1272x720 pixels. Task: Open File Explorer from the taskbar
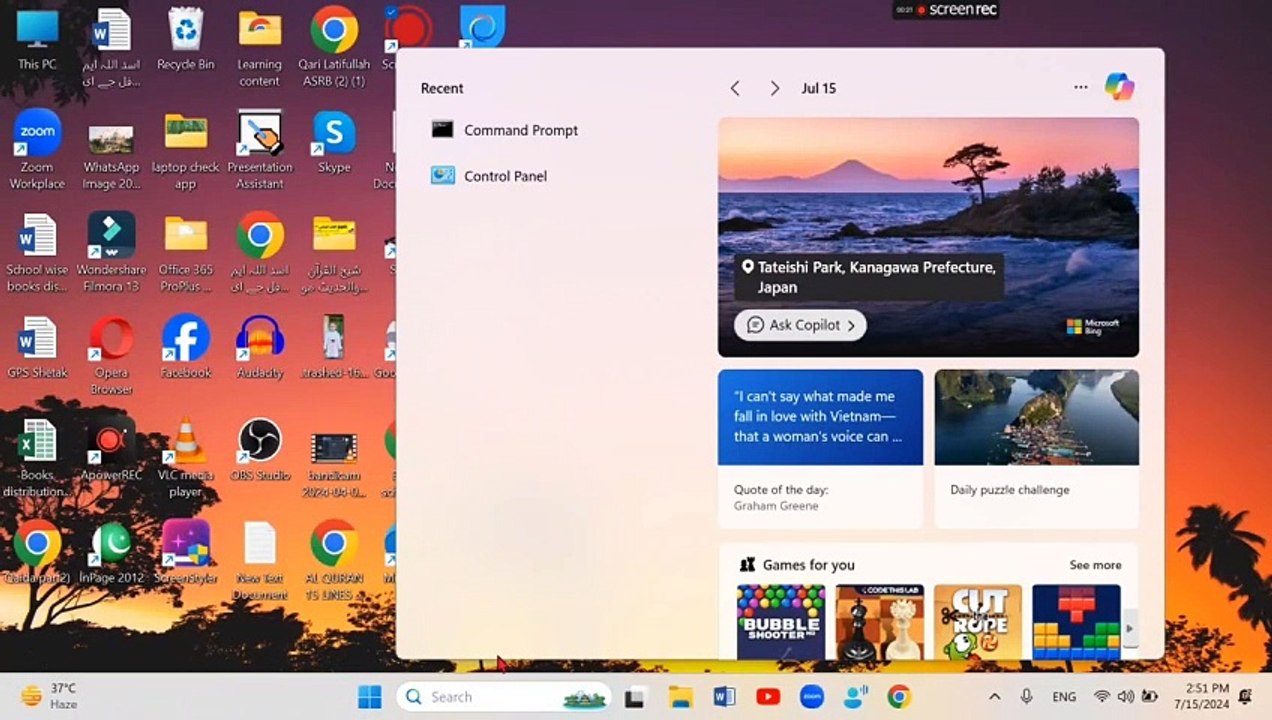[x=680, y=697]
